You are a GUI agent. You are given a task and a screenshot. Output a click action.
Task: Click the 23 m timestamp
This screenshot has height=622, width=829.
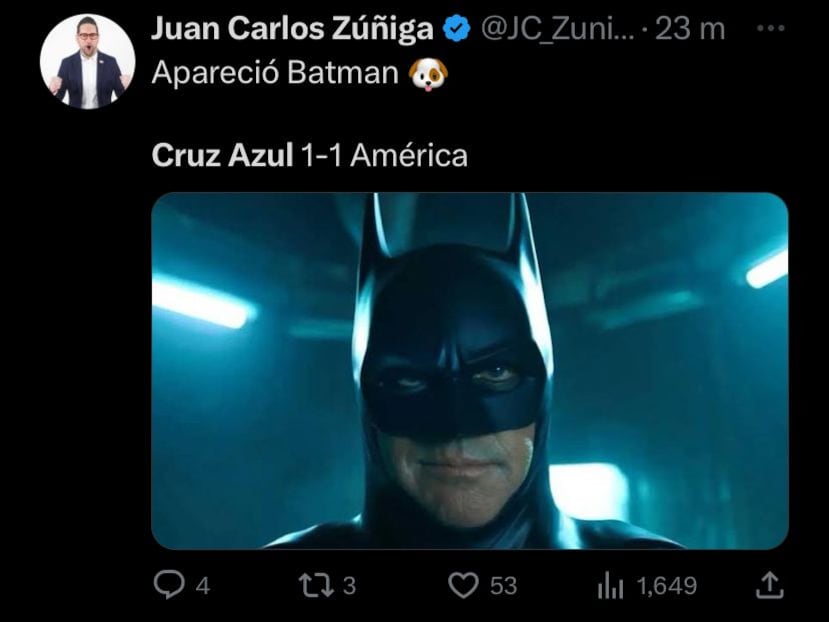690,30
